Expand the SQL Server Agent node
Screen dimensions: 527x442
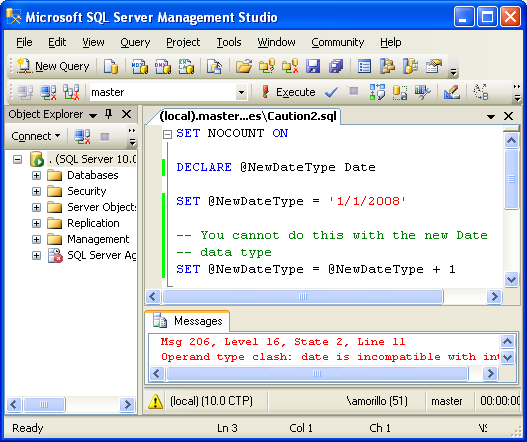36,255
